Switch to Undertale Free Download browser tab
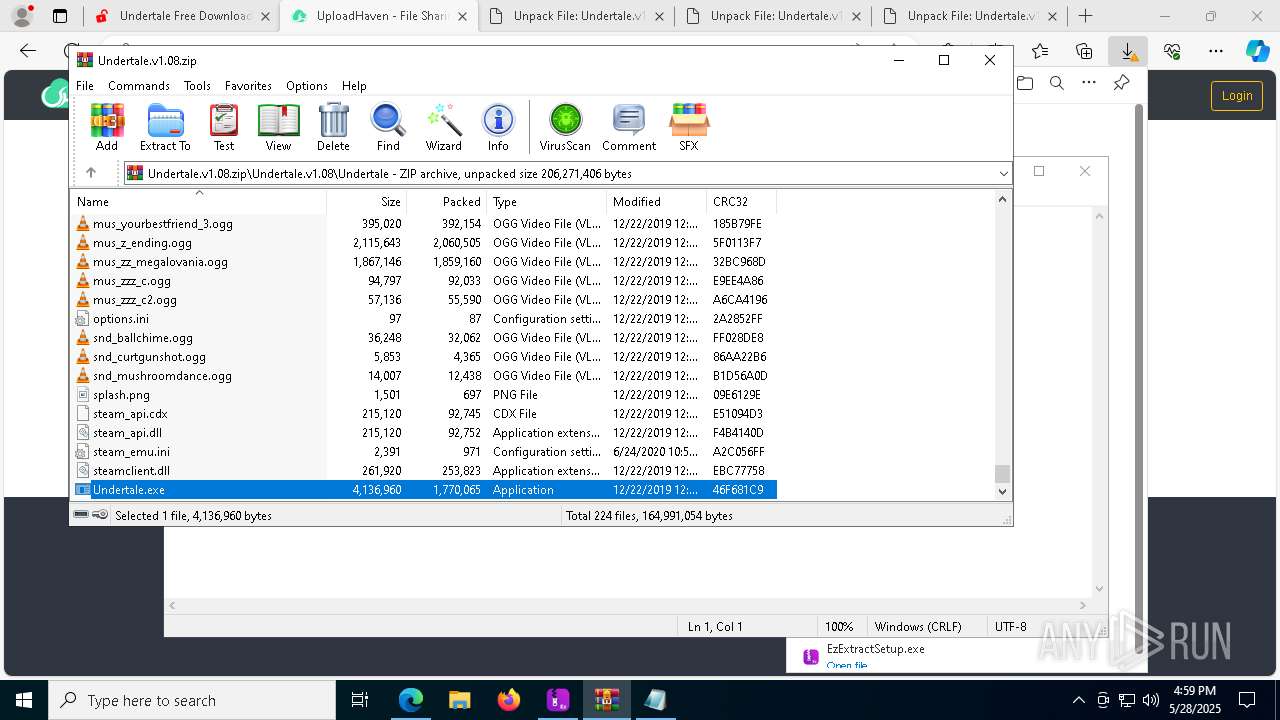This screenshot has width=1280, height=720. (x=182, y=16)
